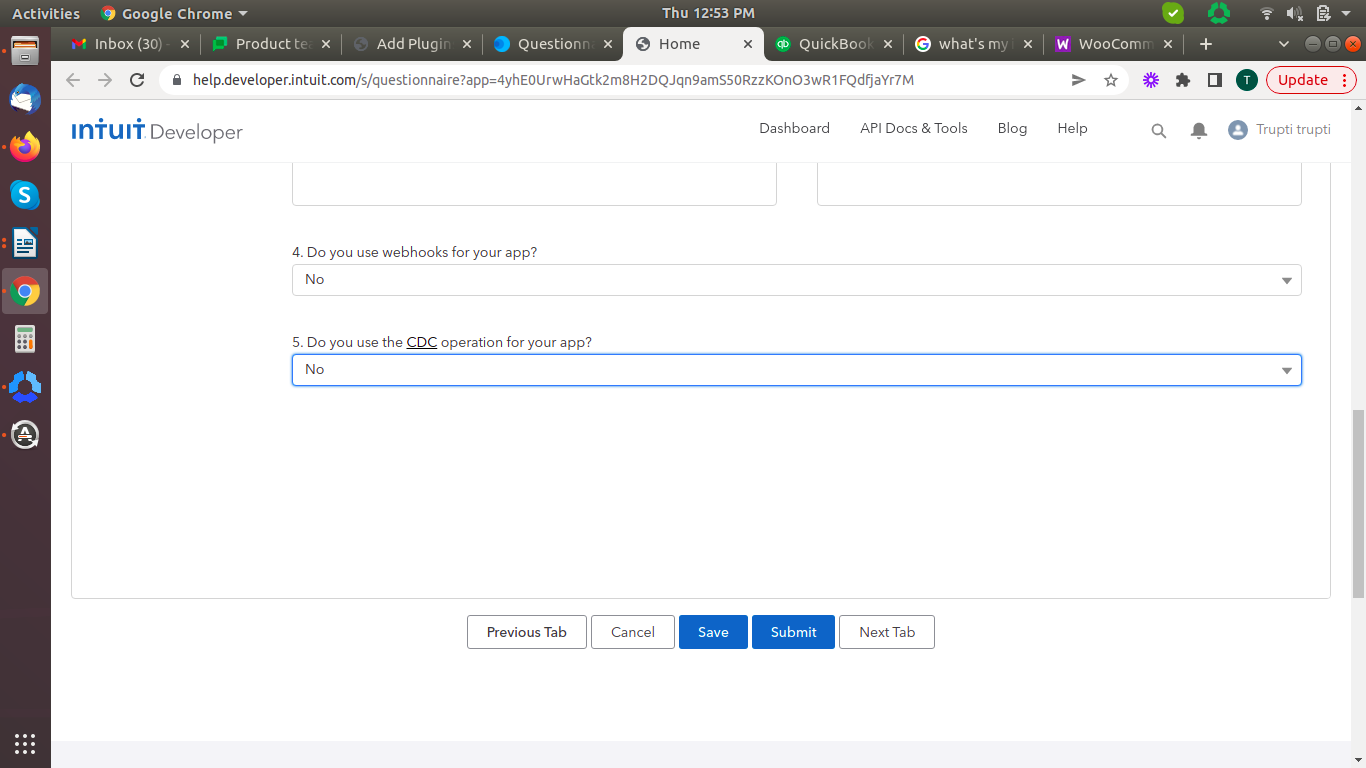The height and width of the screenshot is (768, 1366).
Task: Open the CDC operation dropdown
Action: pyautogui.click(x=796, y=370)
